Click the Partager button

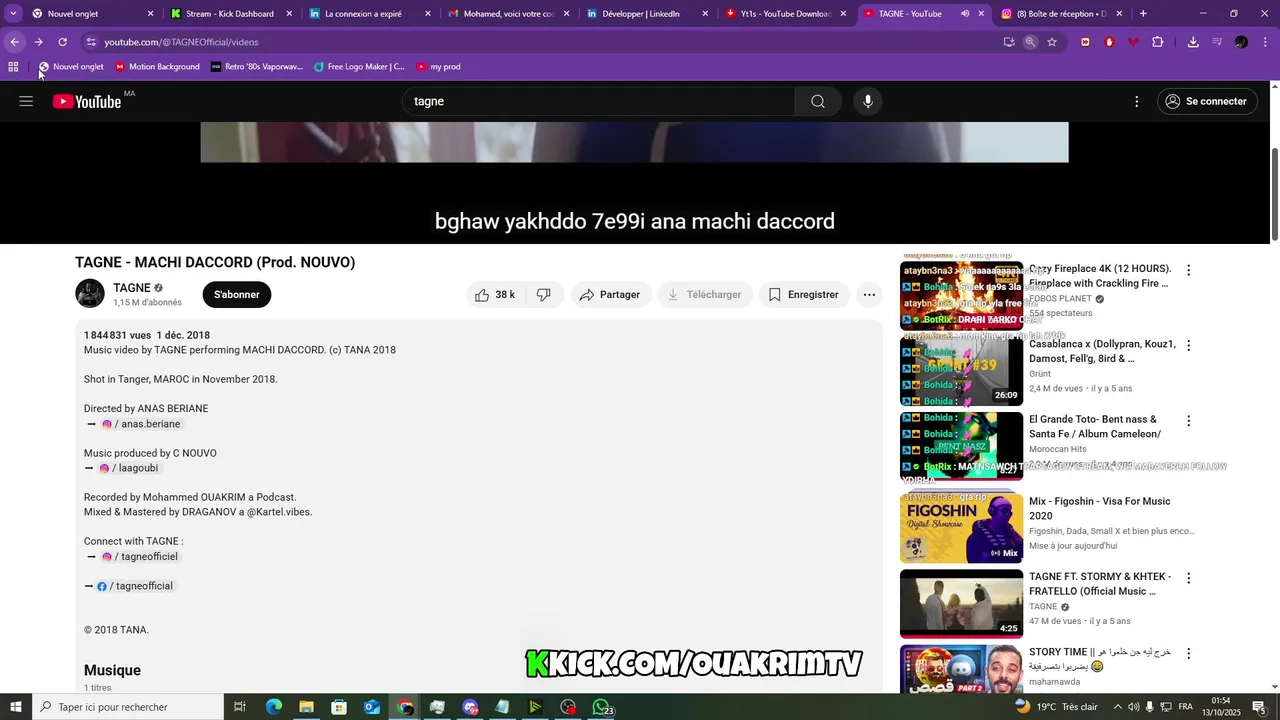(x=610, y=295)
